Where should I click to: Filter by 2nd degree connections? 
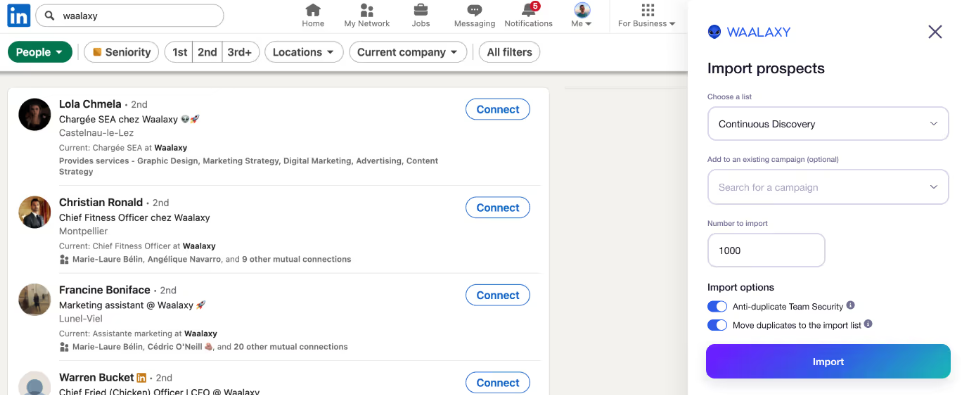(x=207, y=52)
